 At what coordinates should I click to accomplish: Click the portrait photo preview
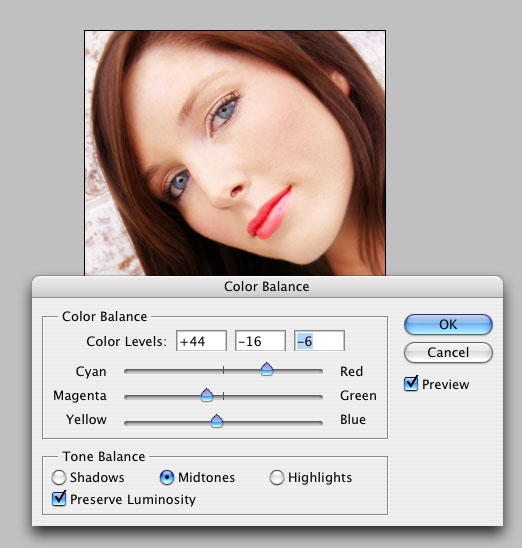point(235,153)
